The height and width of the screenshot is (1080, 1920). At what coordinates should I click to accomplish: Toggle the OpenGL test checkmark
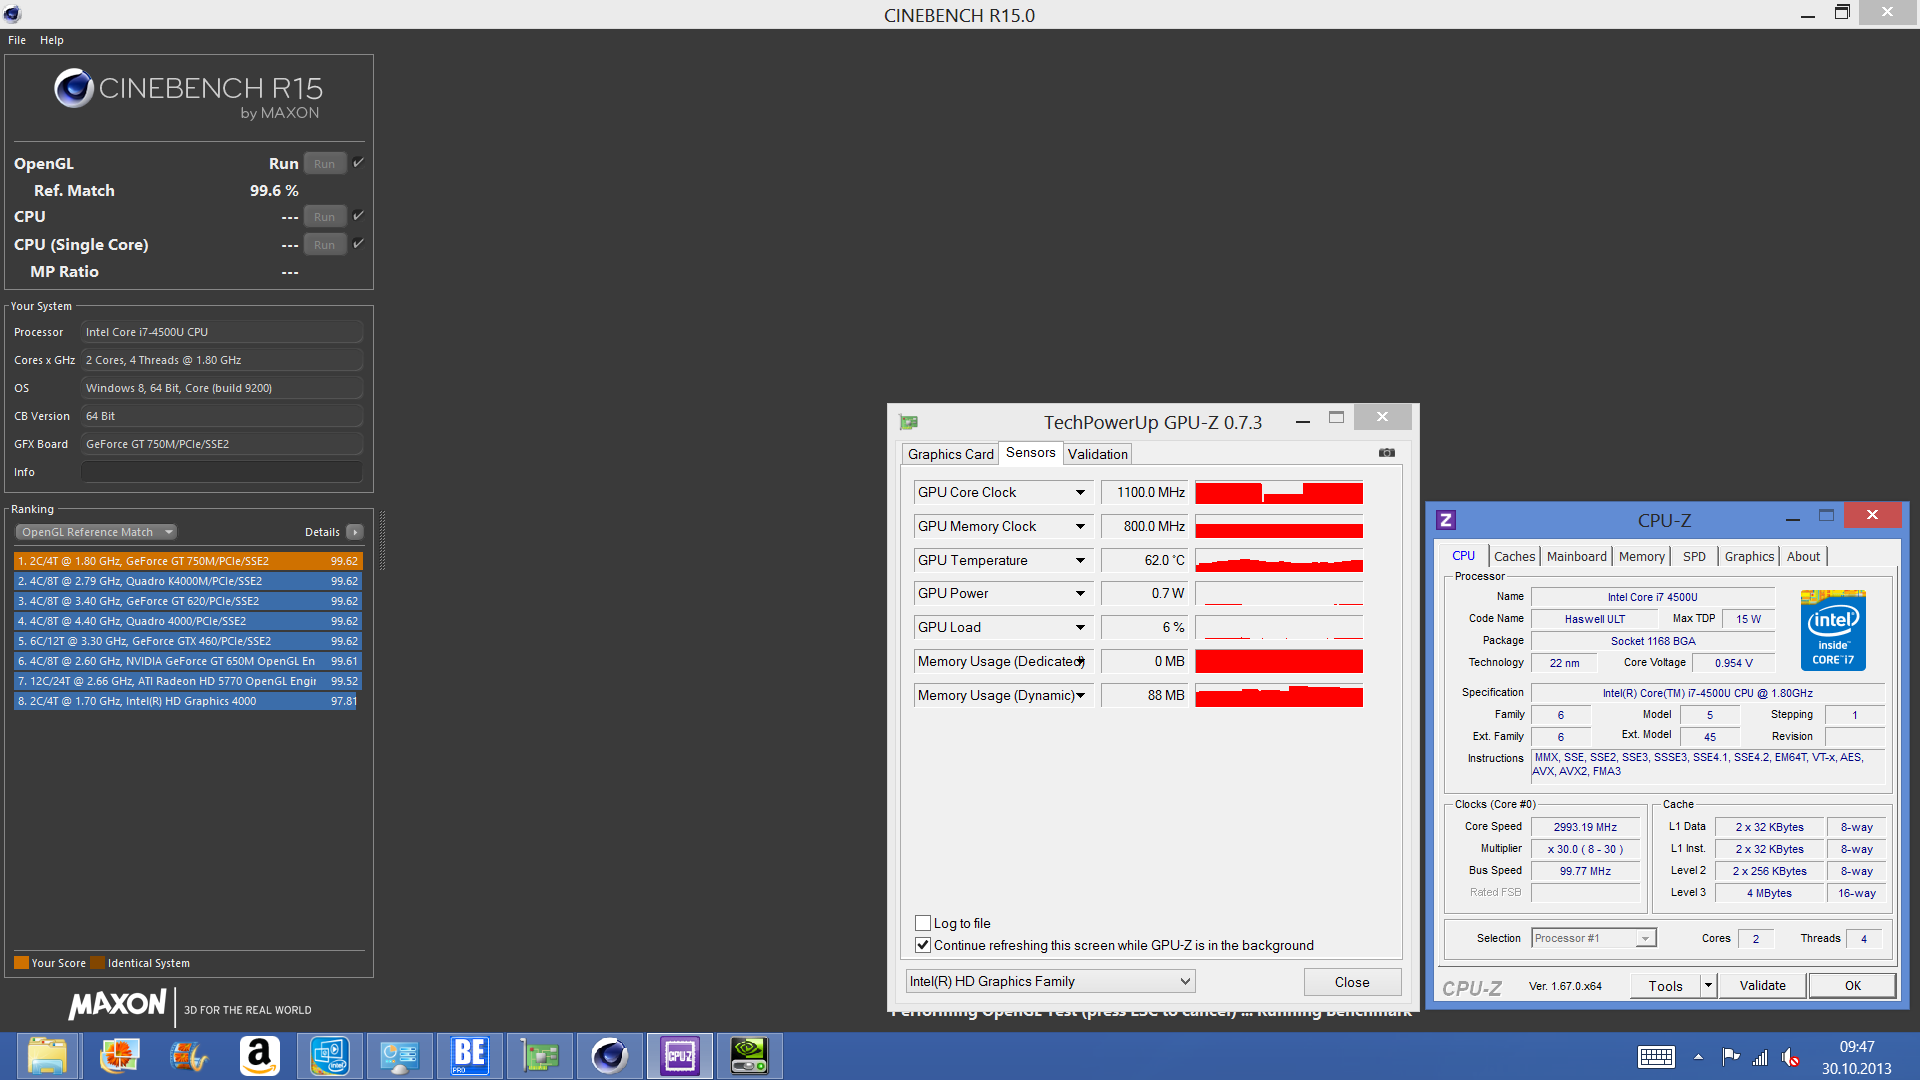click(x=358, y=162)
